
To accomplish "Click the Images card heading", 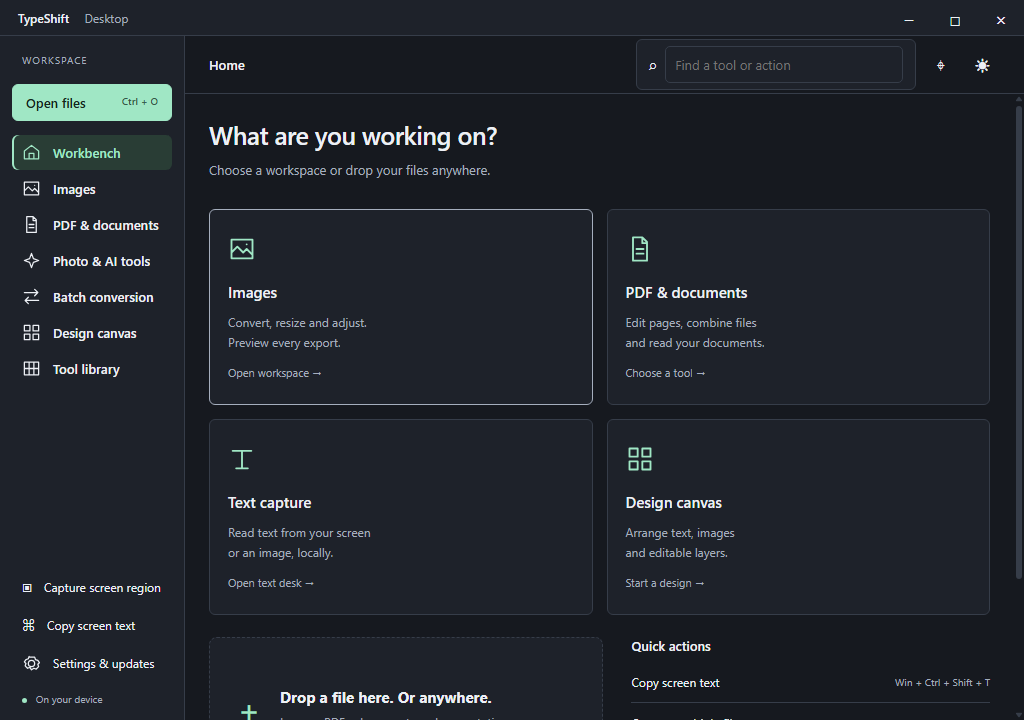I will tap(252, 293).
